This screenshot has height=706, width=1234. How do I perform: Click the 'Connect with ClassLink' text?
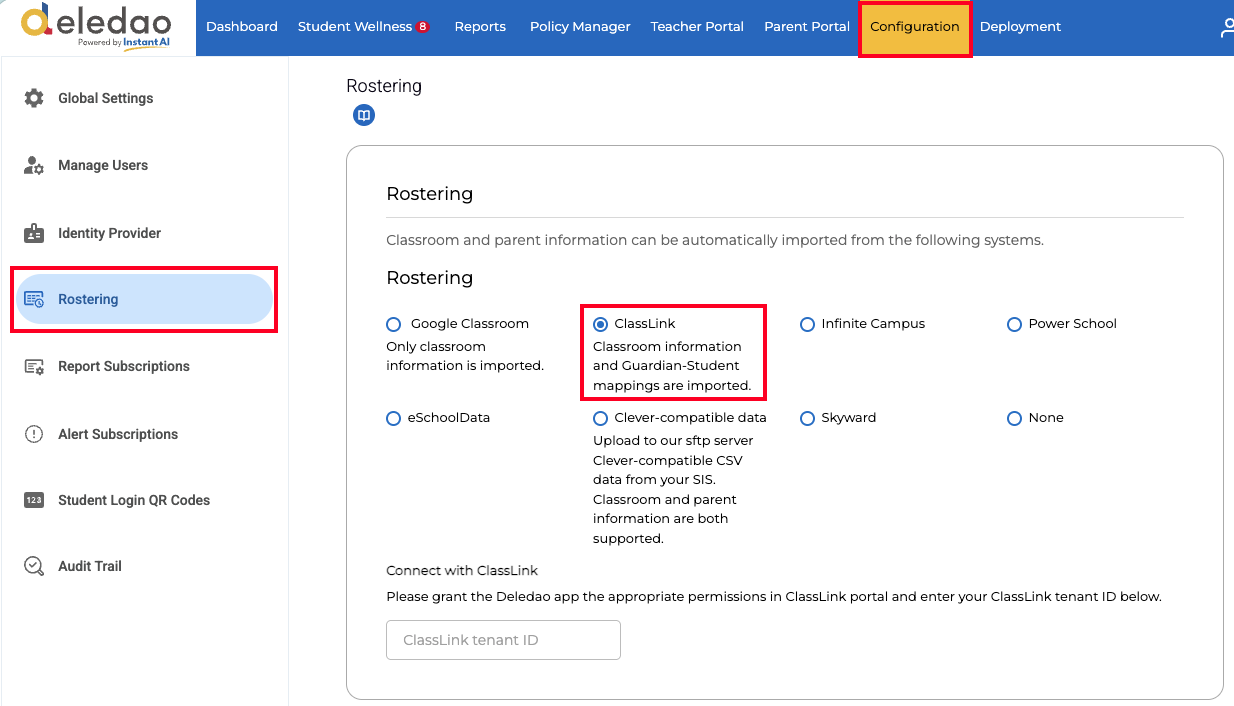click(x=462, y=571)
